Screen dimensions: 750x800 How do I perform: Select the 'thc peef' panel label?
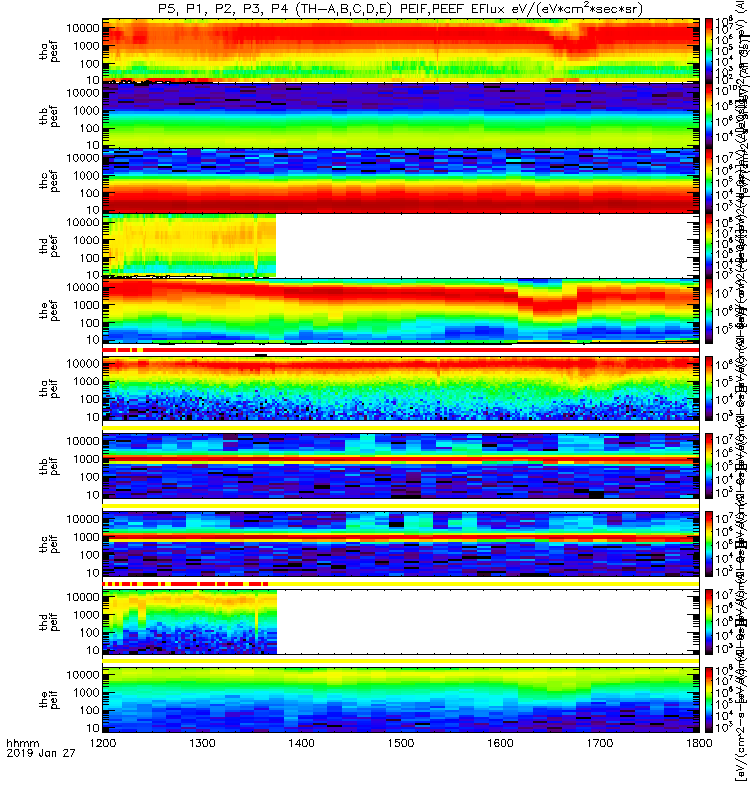pyautogui.click(x=49, y=181)
